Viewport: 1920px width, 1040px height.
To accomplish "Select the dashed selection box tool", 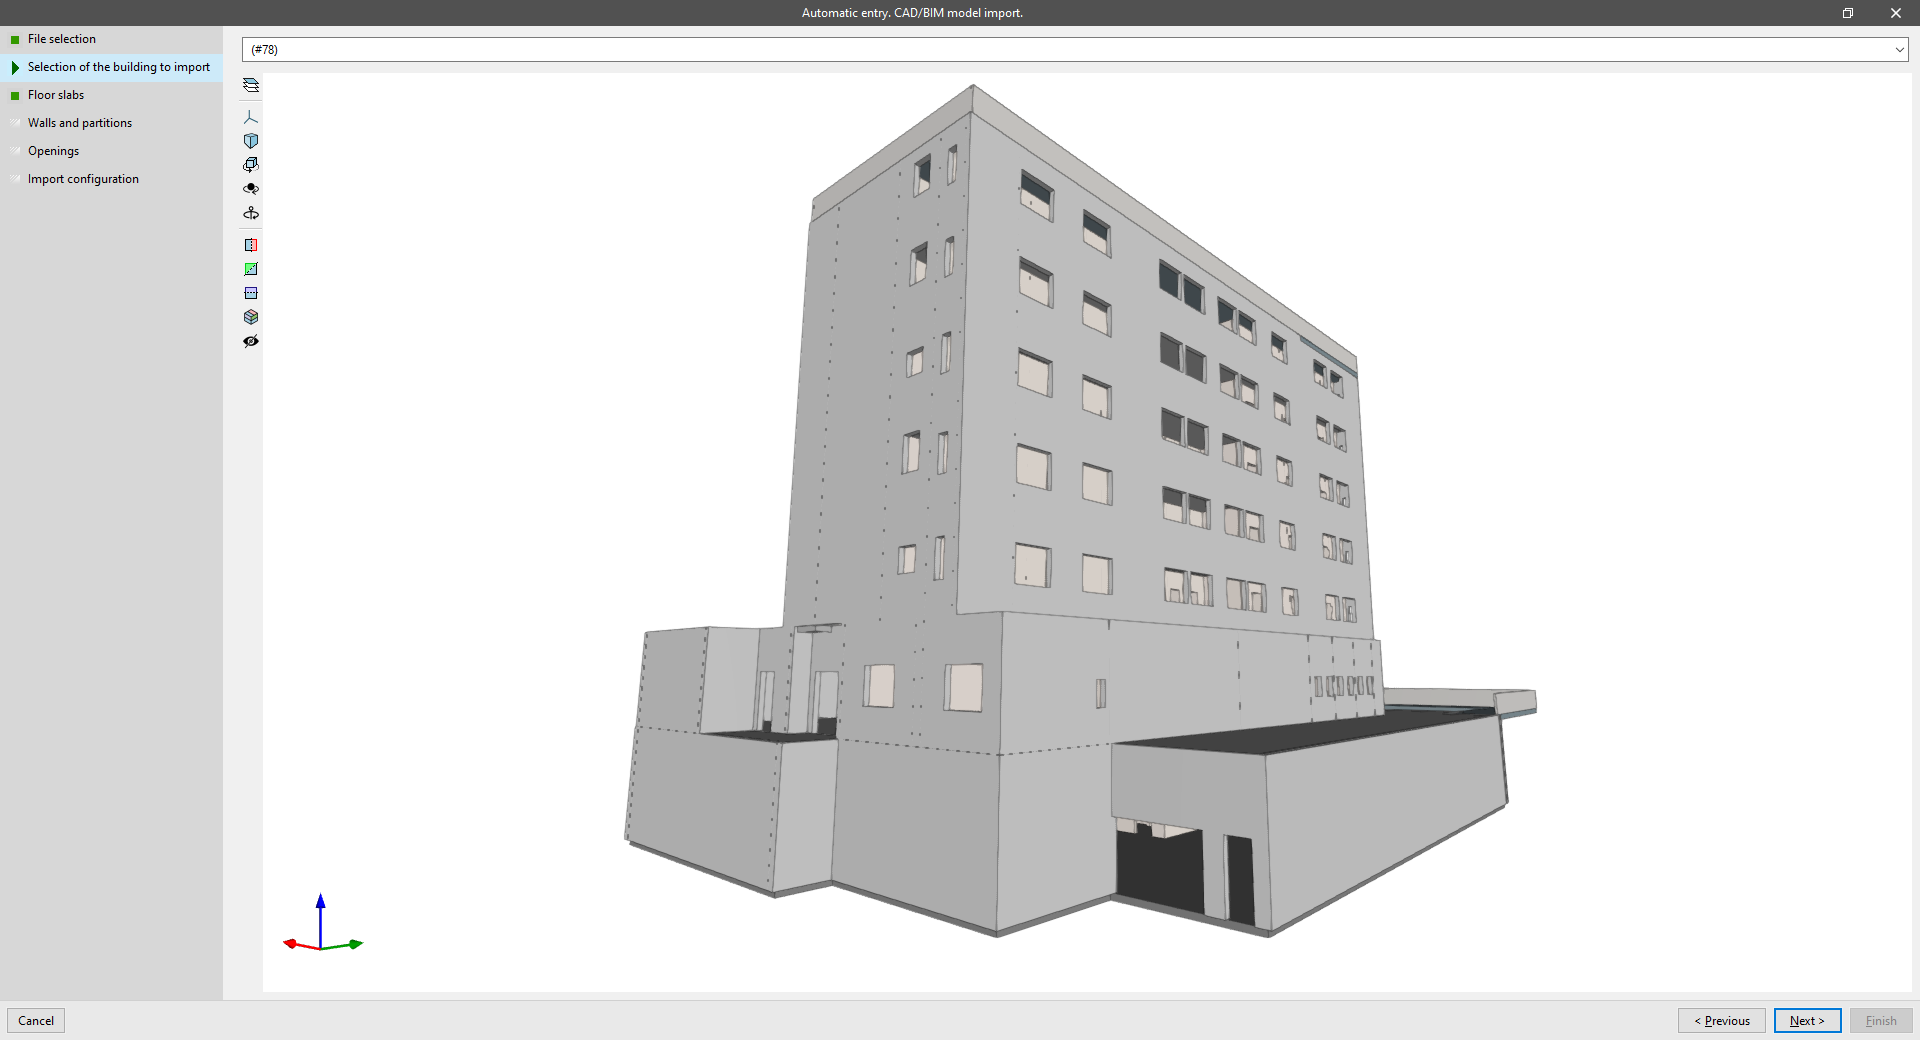I will tap(250, 293).
